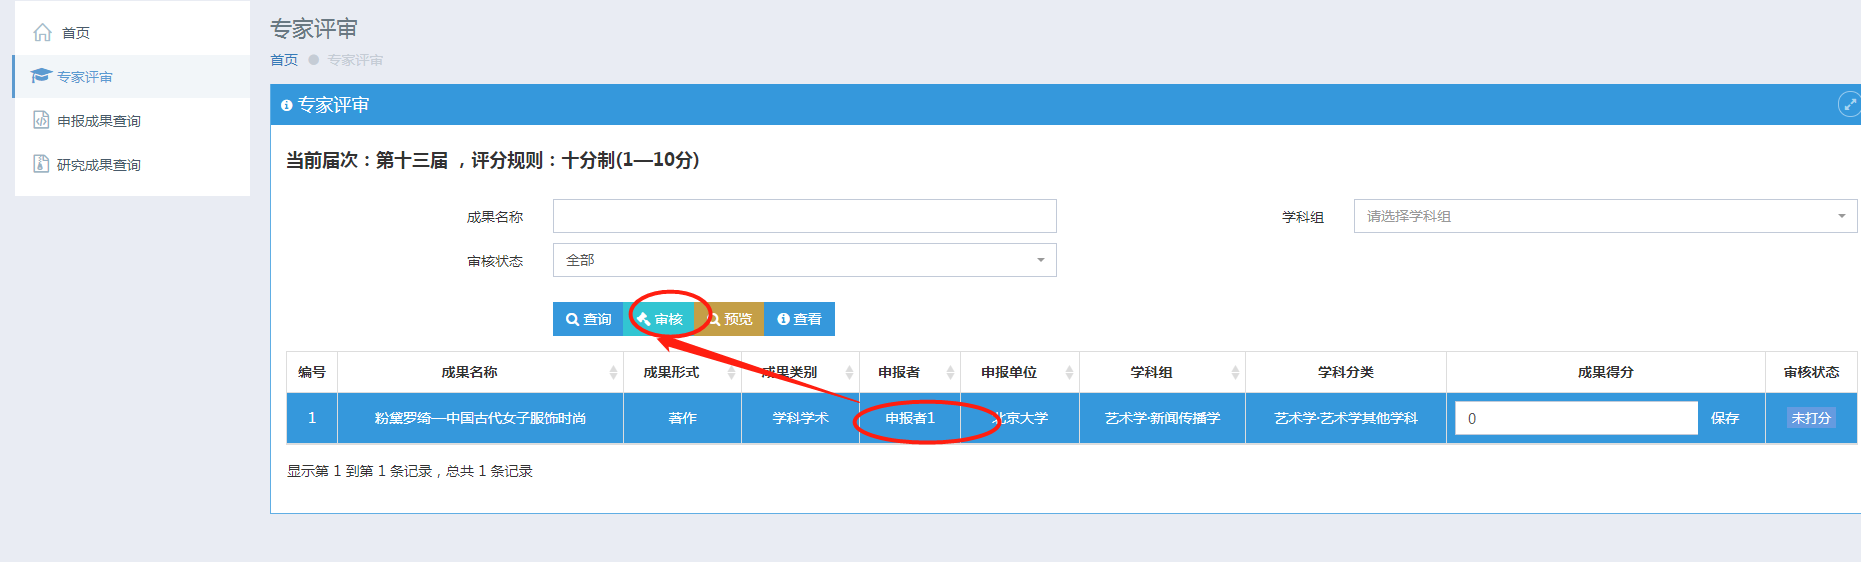Sort by 学科组 column header
The width and height of the screenshot is (1861, 562).
click(x=1162, y=372)
